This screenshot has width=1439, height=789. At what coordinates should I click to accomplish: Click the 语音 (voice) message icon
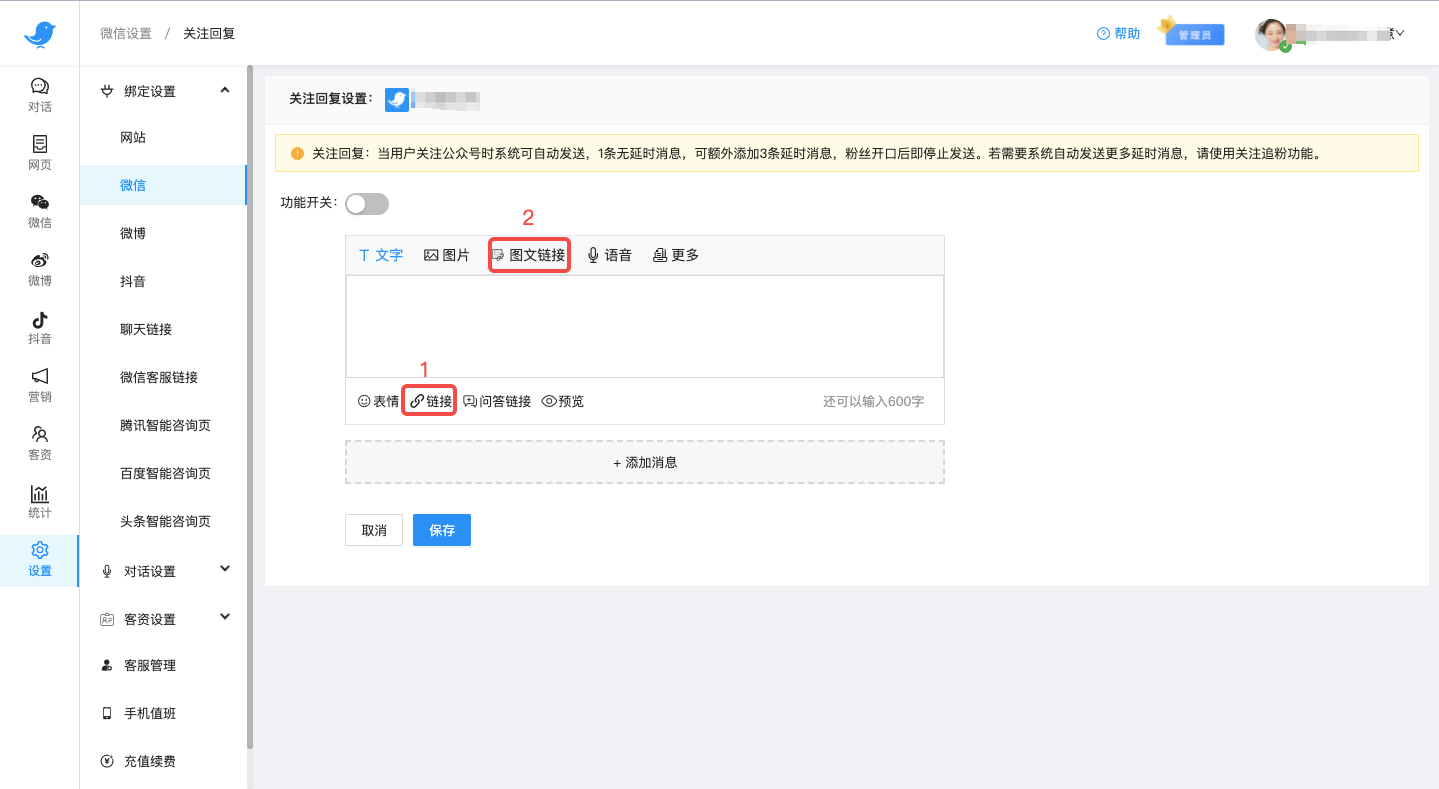pyautogui.click(x=609, y=254)
